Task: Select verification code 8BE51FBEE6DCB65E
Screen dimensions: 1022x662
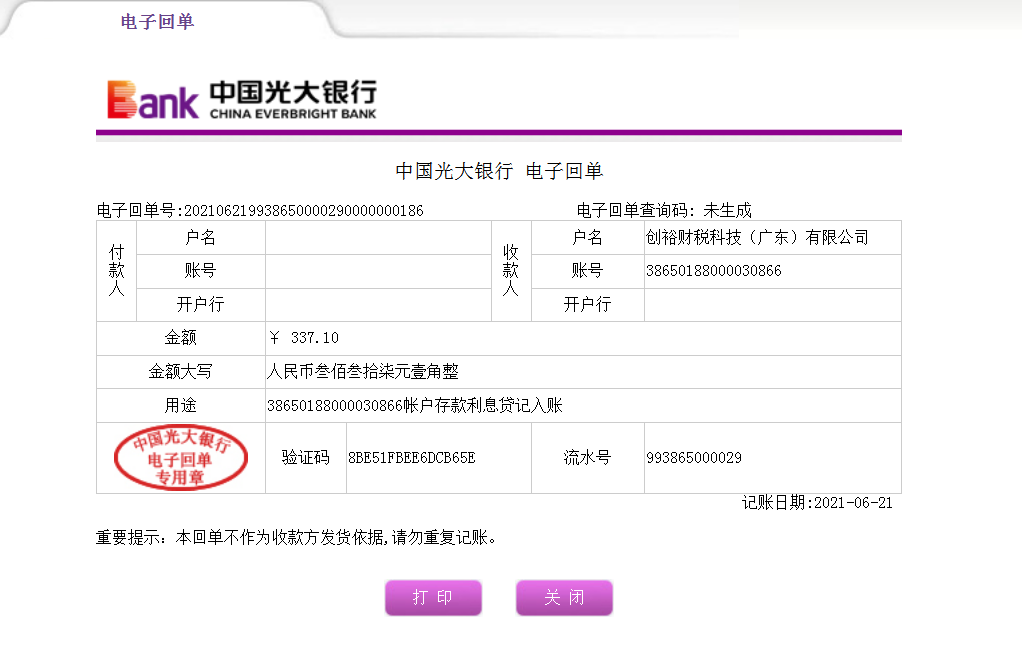Action: pos(411,457)
